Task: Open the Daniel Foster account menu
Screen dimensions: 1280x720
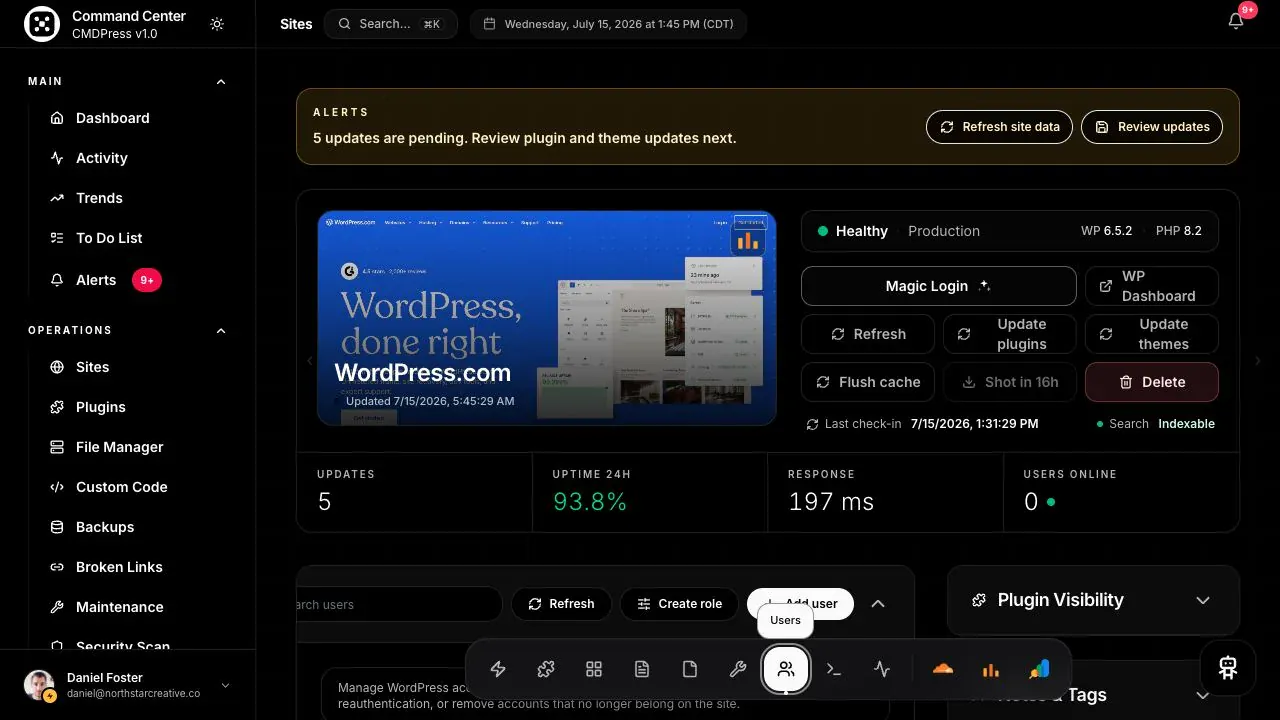Action: [128, 685]
